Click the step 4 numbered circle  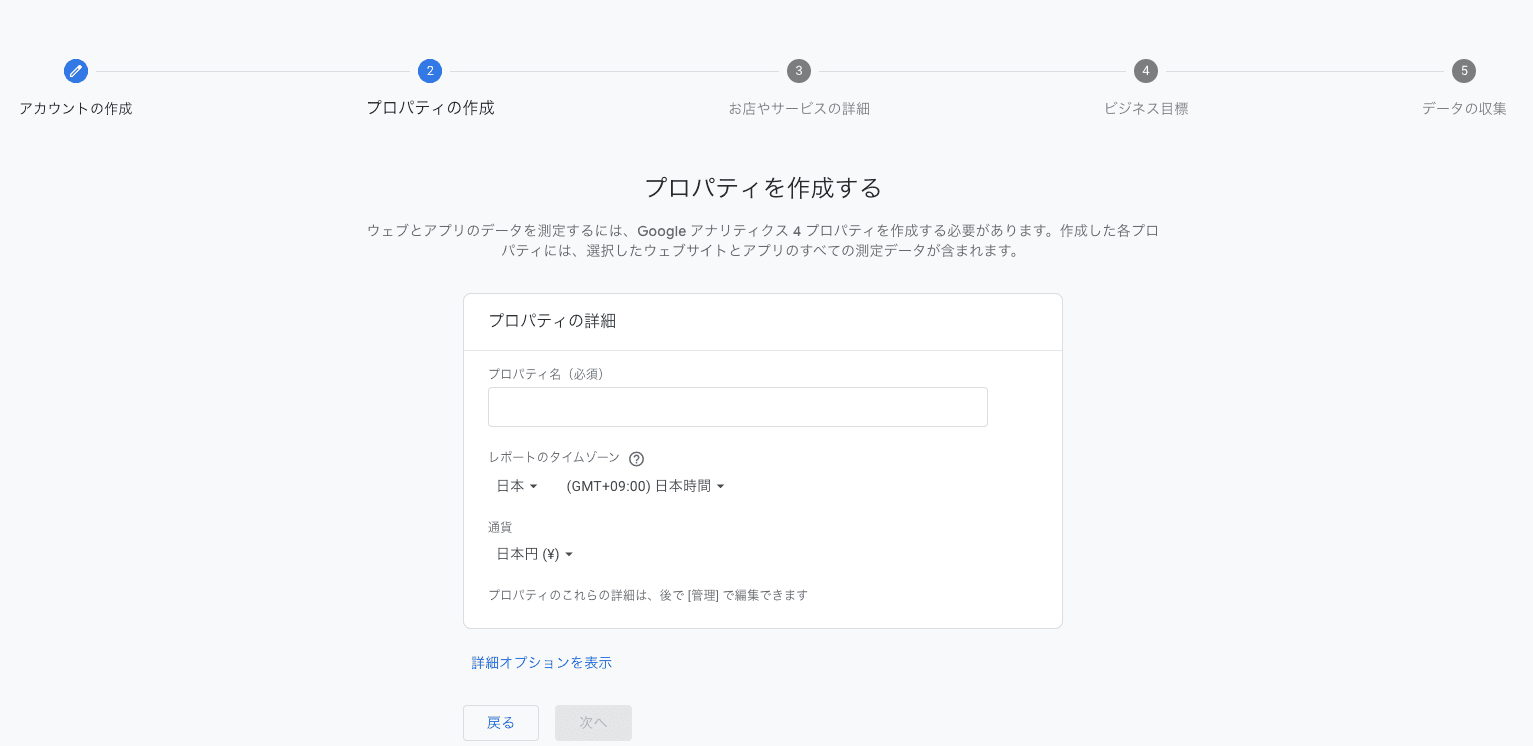(1145, 71)
